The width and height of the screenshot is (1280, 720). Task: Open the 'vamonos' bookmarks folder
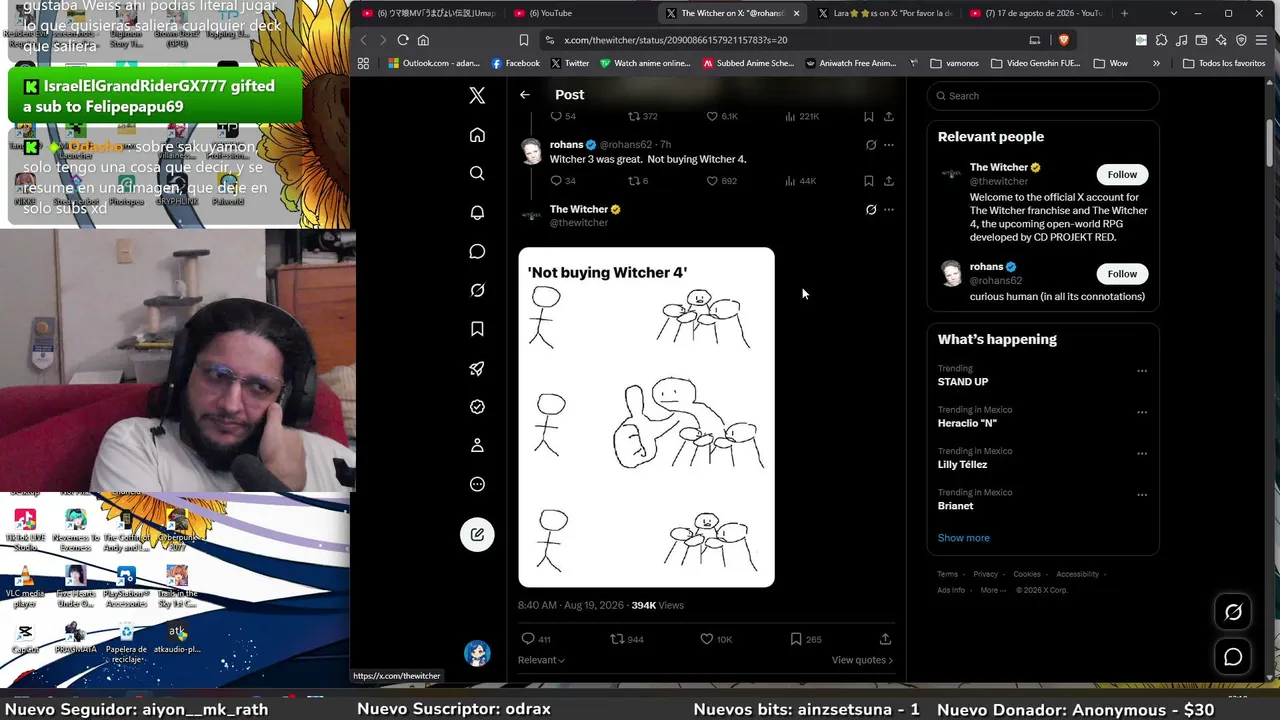(955, 63)
